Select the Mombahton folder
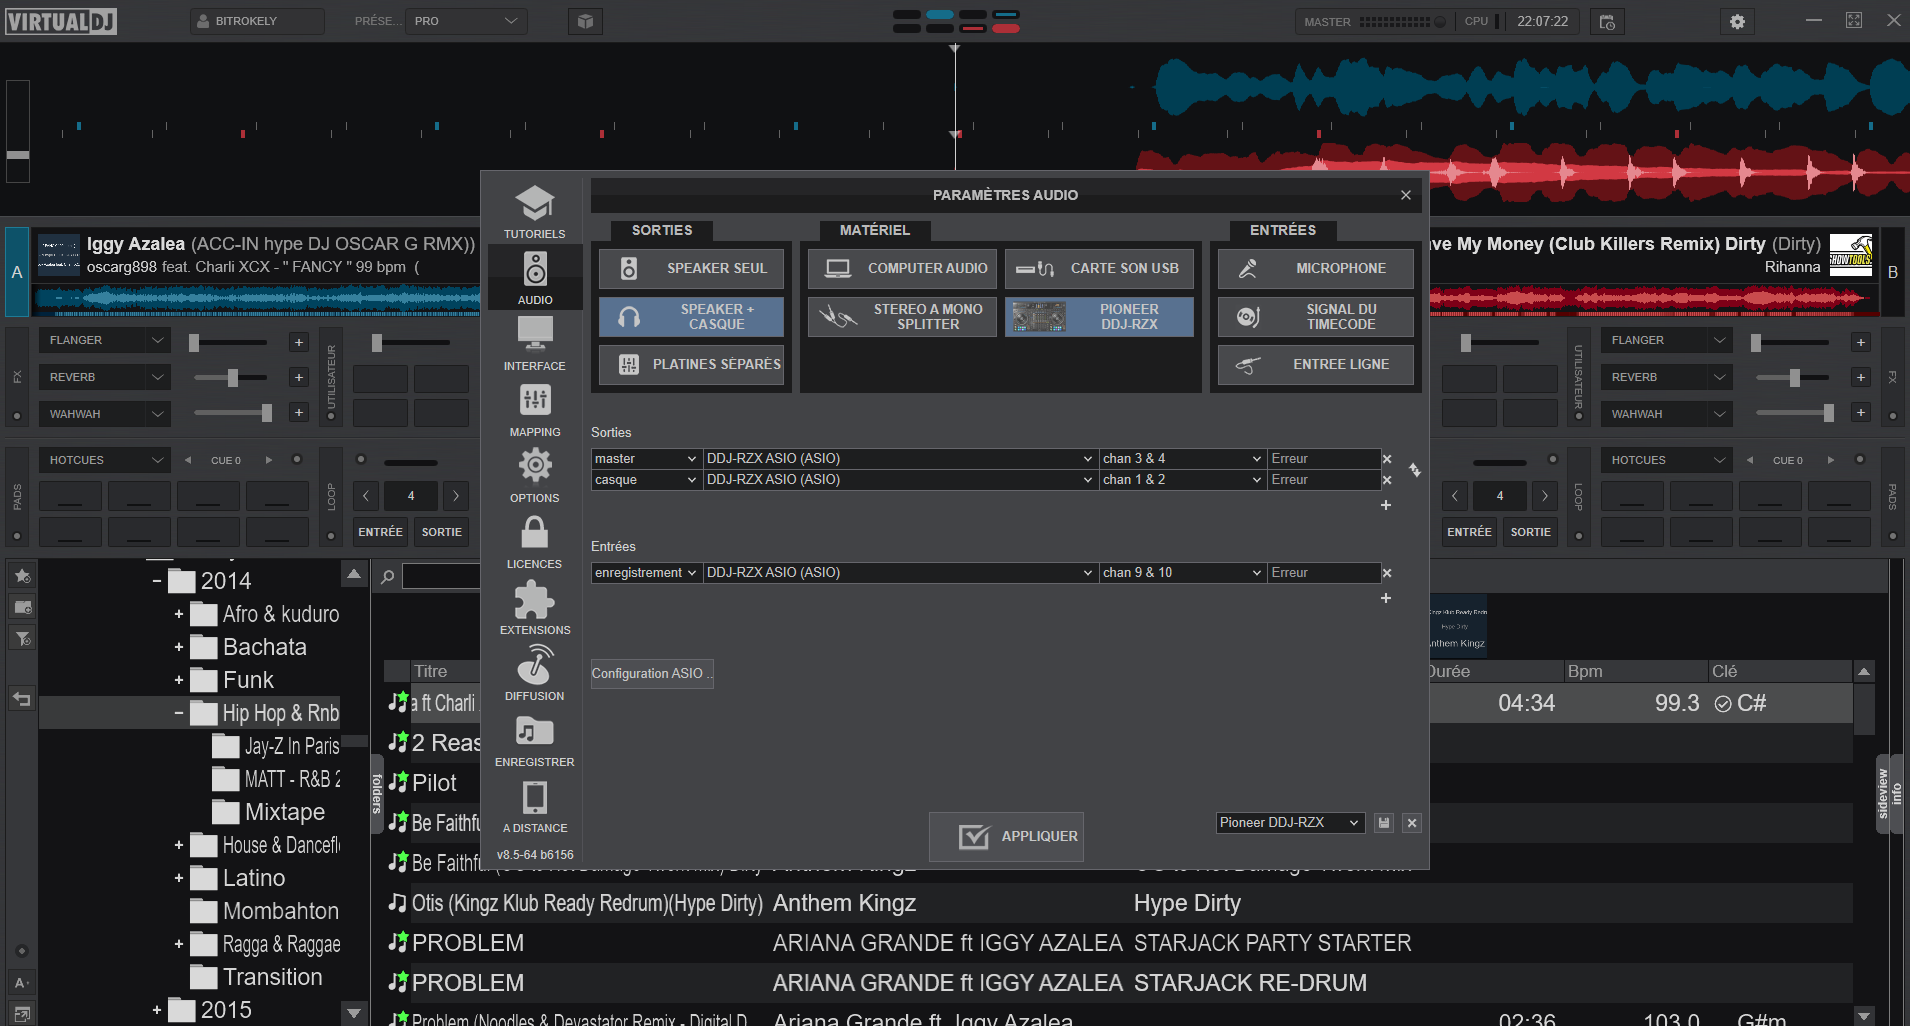The image size is (1910, 1026). 265,911
